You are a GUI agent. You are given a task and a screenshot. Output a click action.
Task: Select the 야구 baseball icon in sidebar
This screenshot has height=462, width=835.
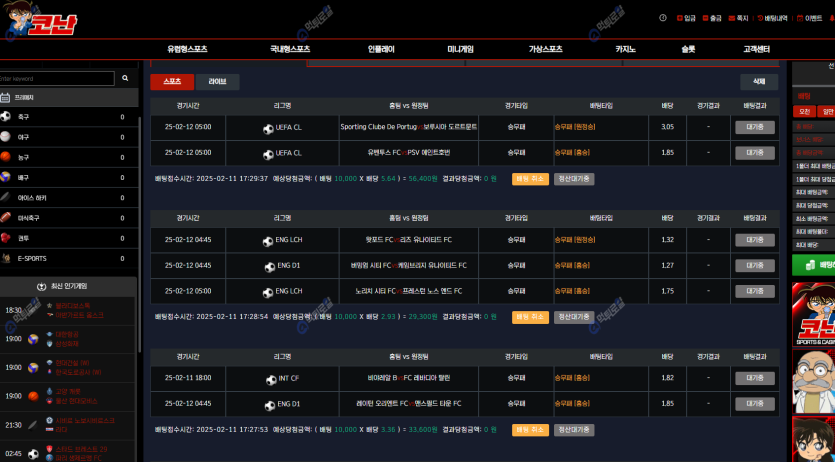6,136
